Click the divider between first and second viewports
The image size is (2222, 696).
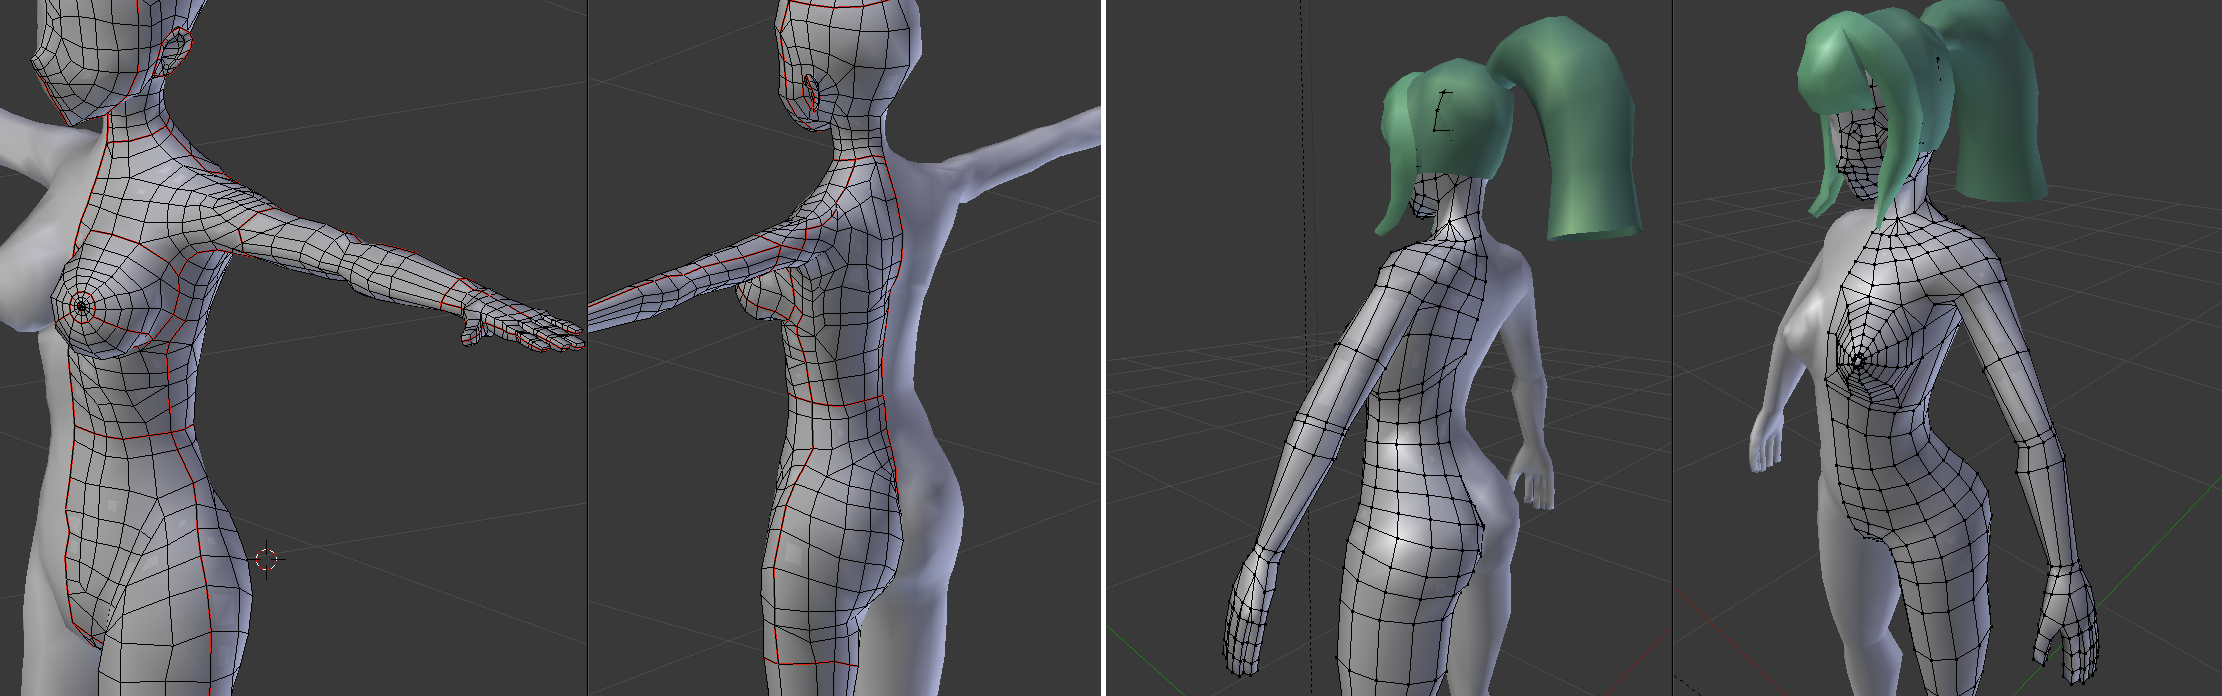click(587, 348)
